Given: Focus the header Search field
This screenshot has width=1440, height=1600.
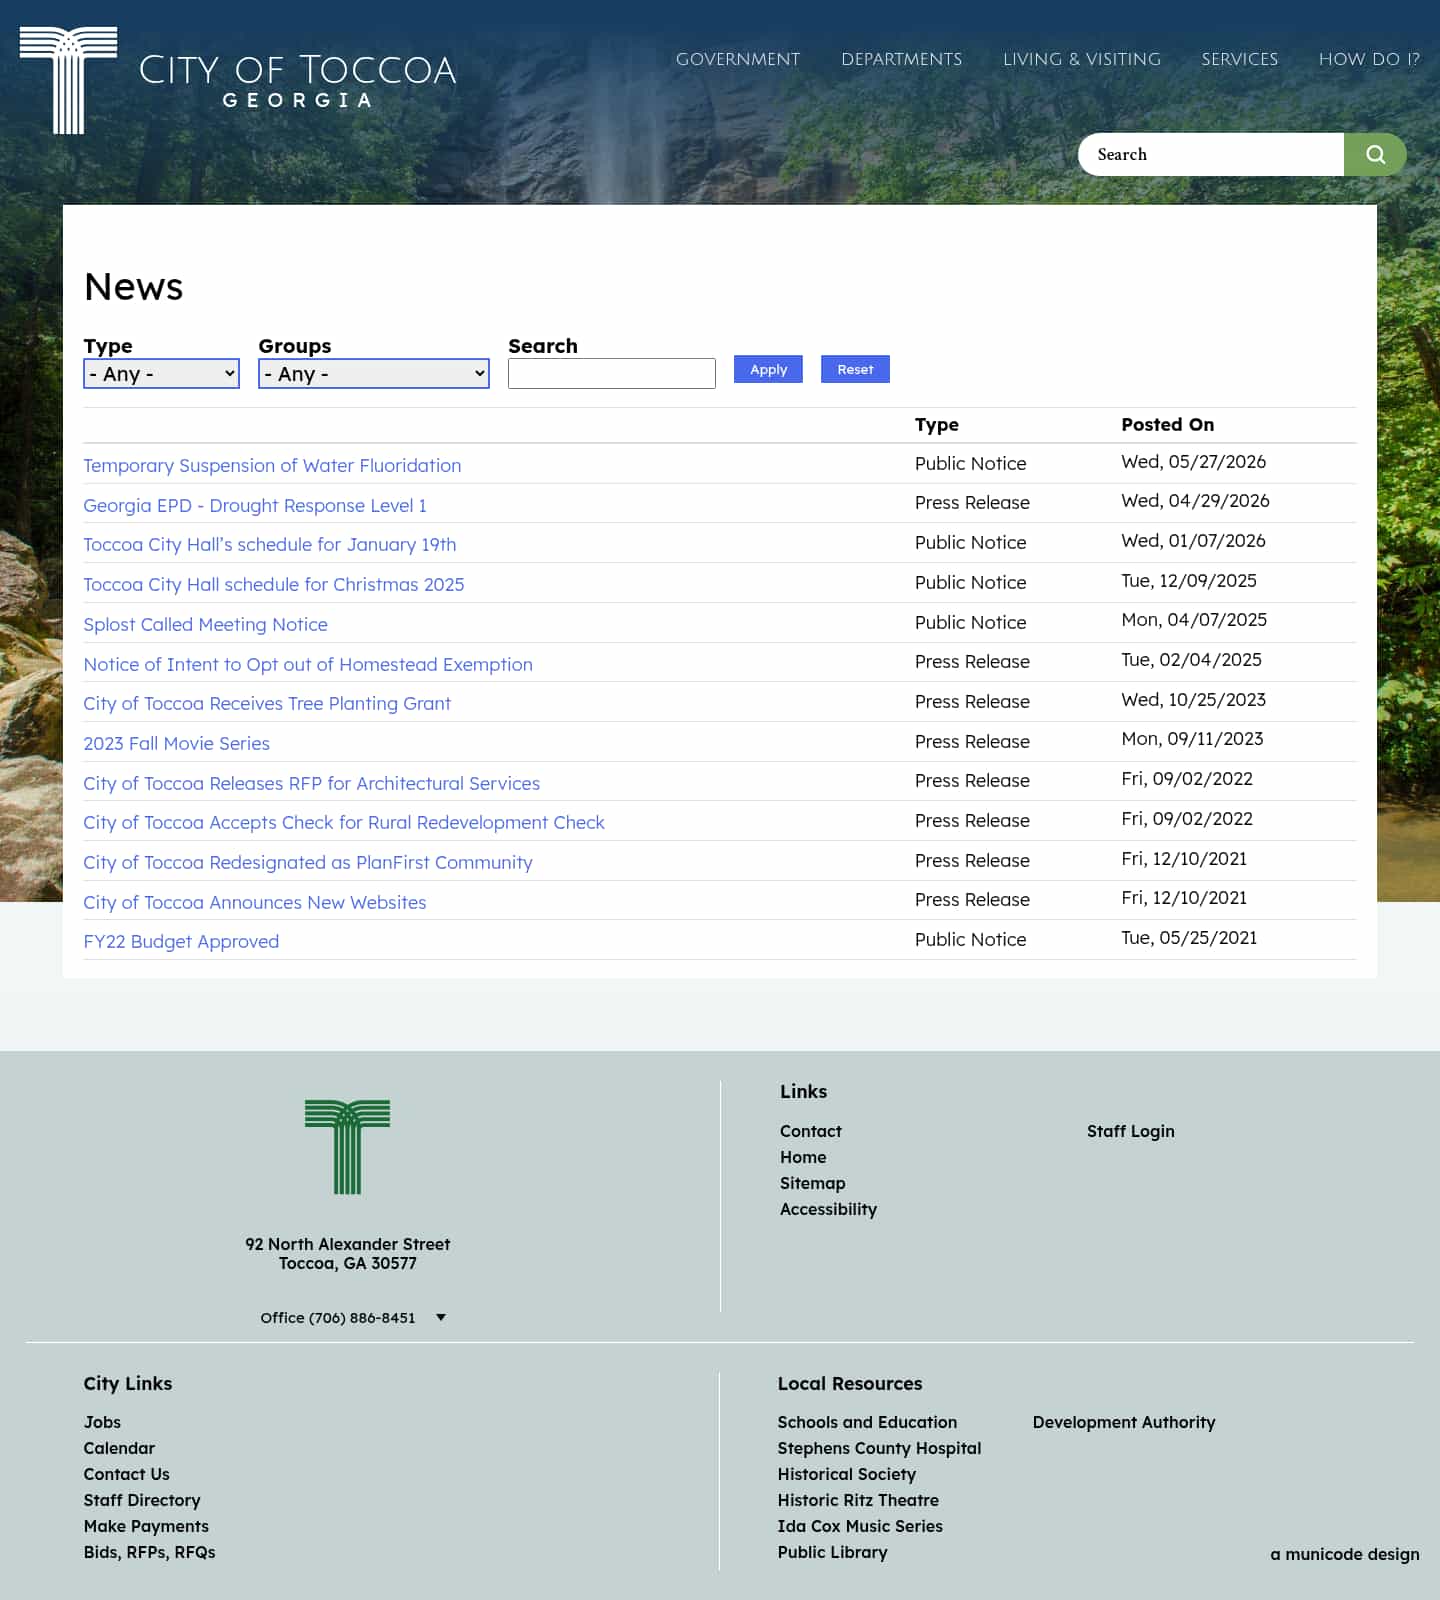Looking at the screenshot, I should coord(1211,154).
